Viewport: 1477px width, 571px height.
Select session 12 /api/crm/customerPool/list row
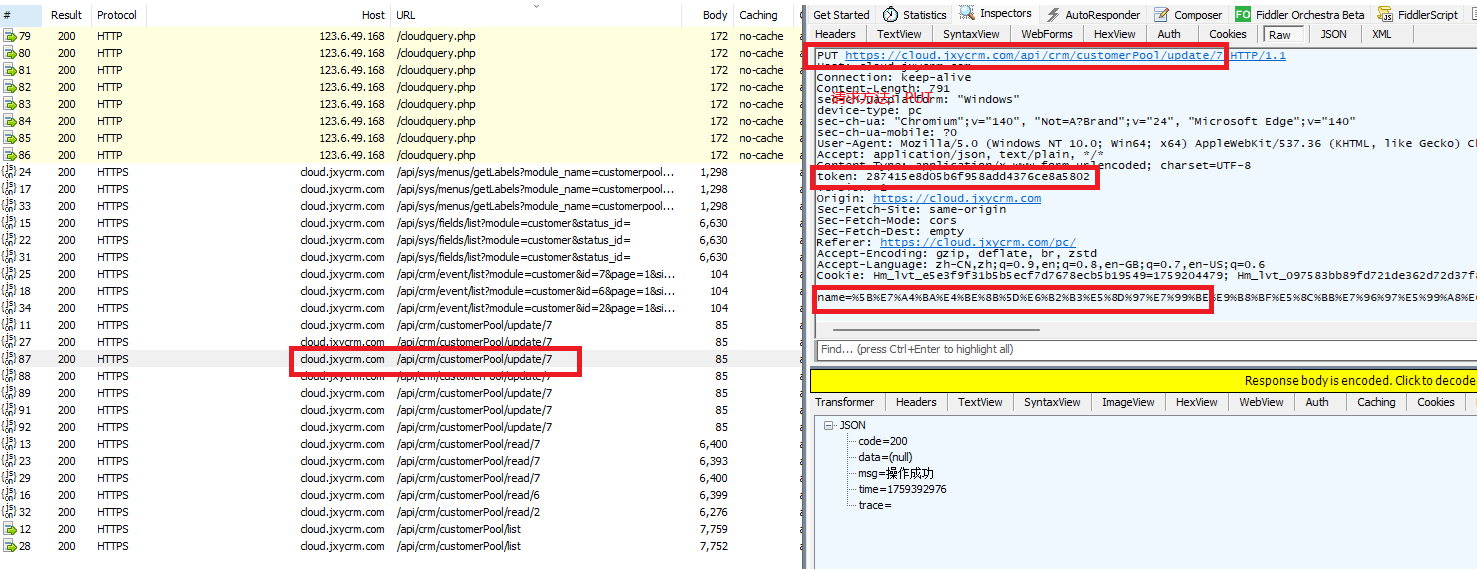pyautogui.click(x=400, y=529)
